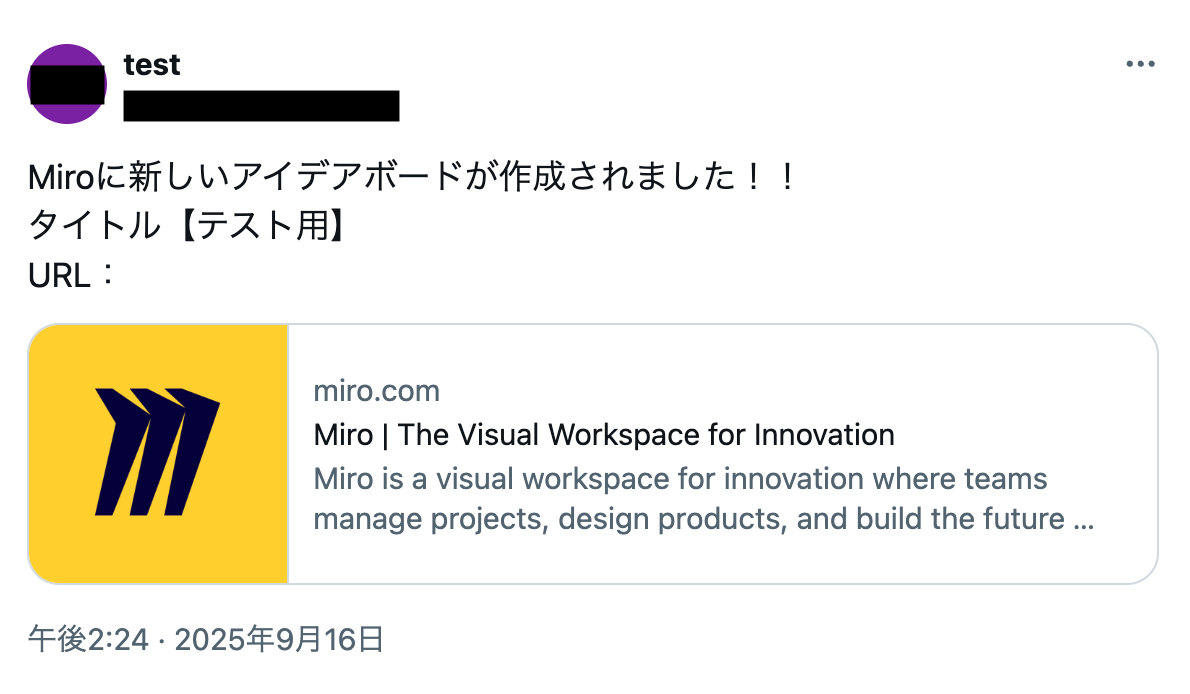Screen dimensions: 1190x694
Task: Click the dark Miro logo mark
Action: click(x=158, y=450)
